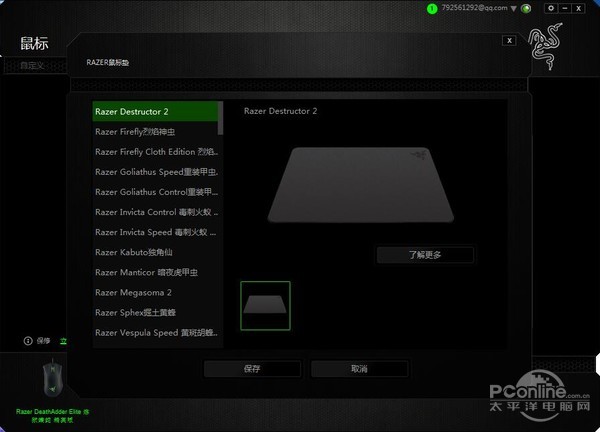
Task: Select Razer Kabuto mouse mat
Action: (155, 253)
